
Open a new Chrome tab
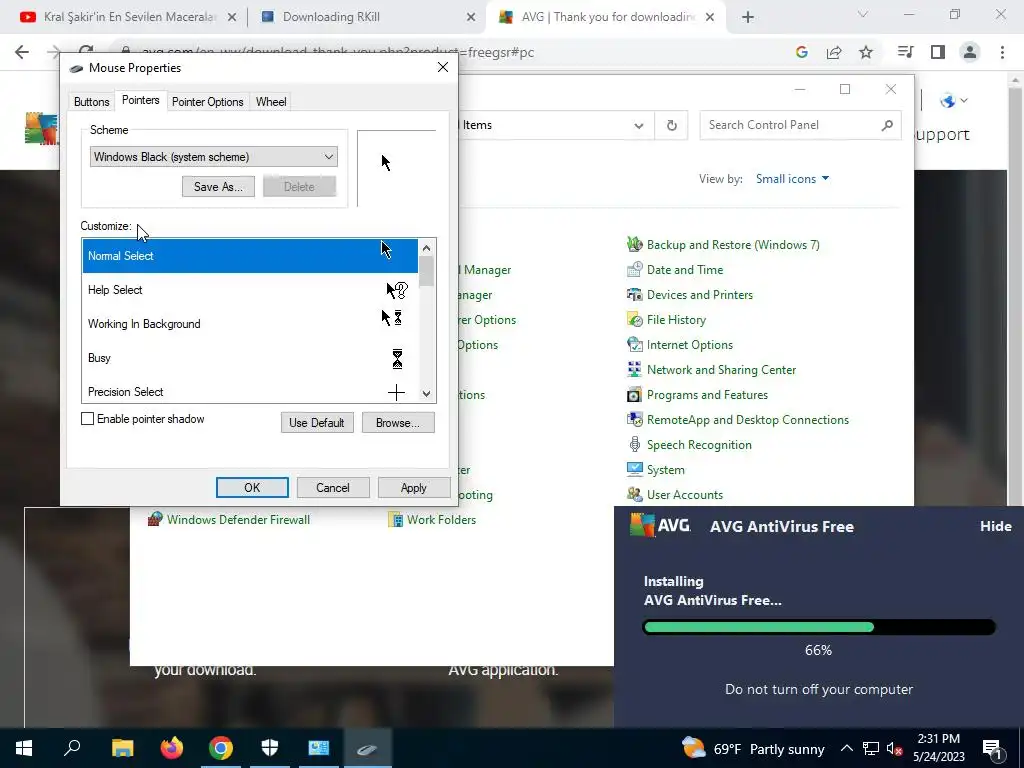748,17
